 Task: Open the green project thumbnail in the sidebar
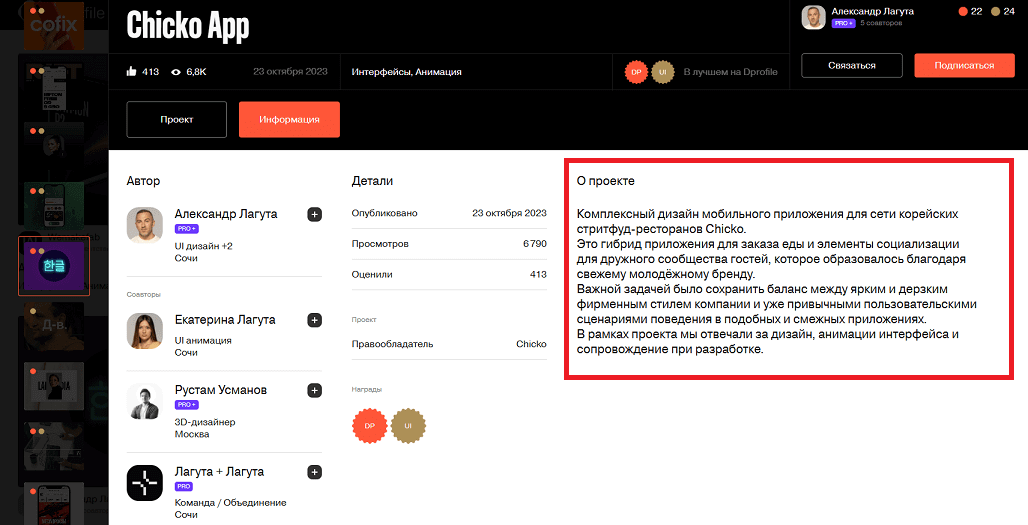point(54,205)
